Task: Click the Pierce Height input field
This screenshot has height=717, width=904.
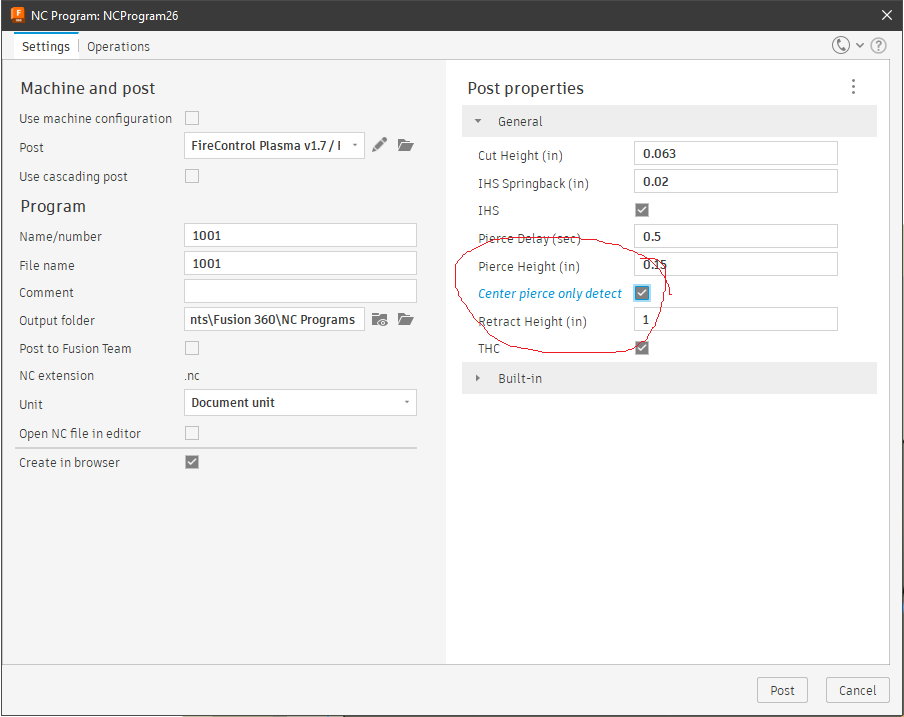Action: 736,265
